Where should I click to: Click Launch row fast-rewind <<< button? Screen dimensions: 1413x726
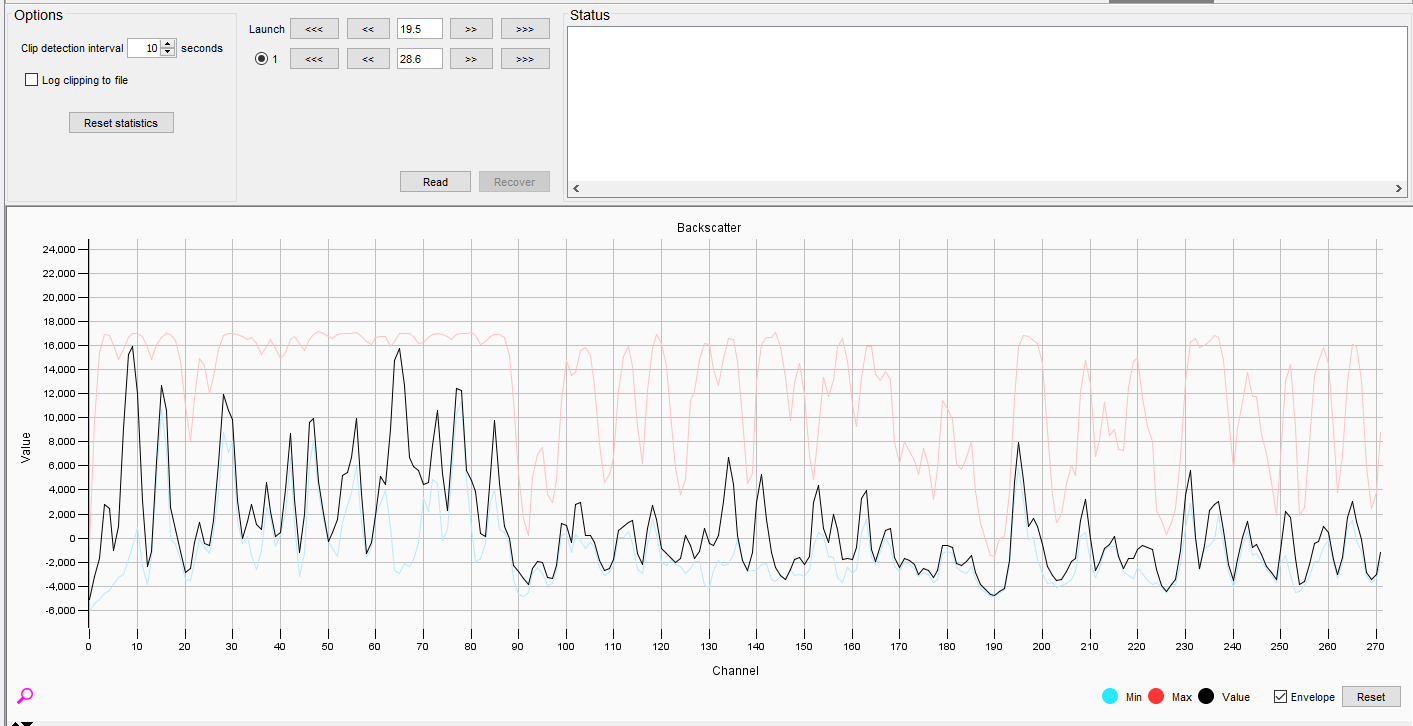click(x=314, y=29)
